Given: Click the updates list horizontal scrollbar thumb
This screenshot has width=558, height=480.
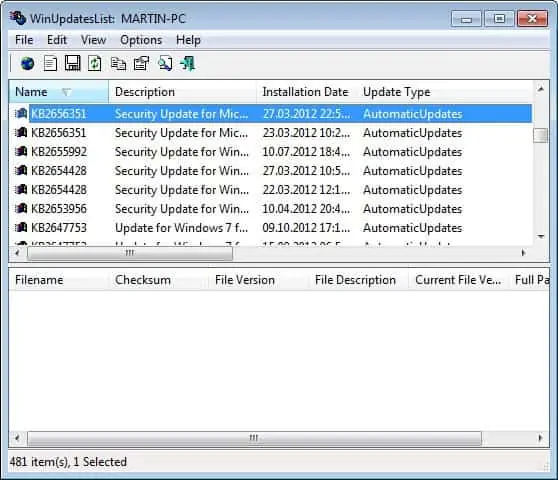Looking at the screenshot, I should [x=130, y=253].
